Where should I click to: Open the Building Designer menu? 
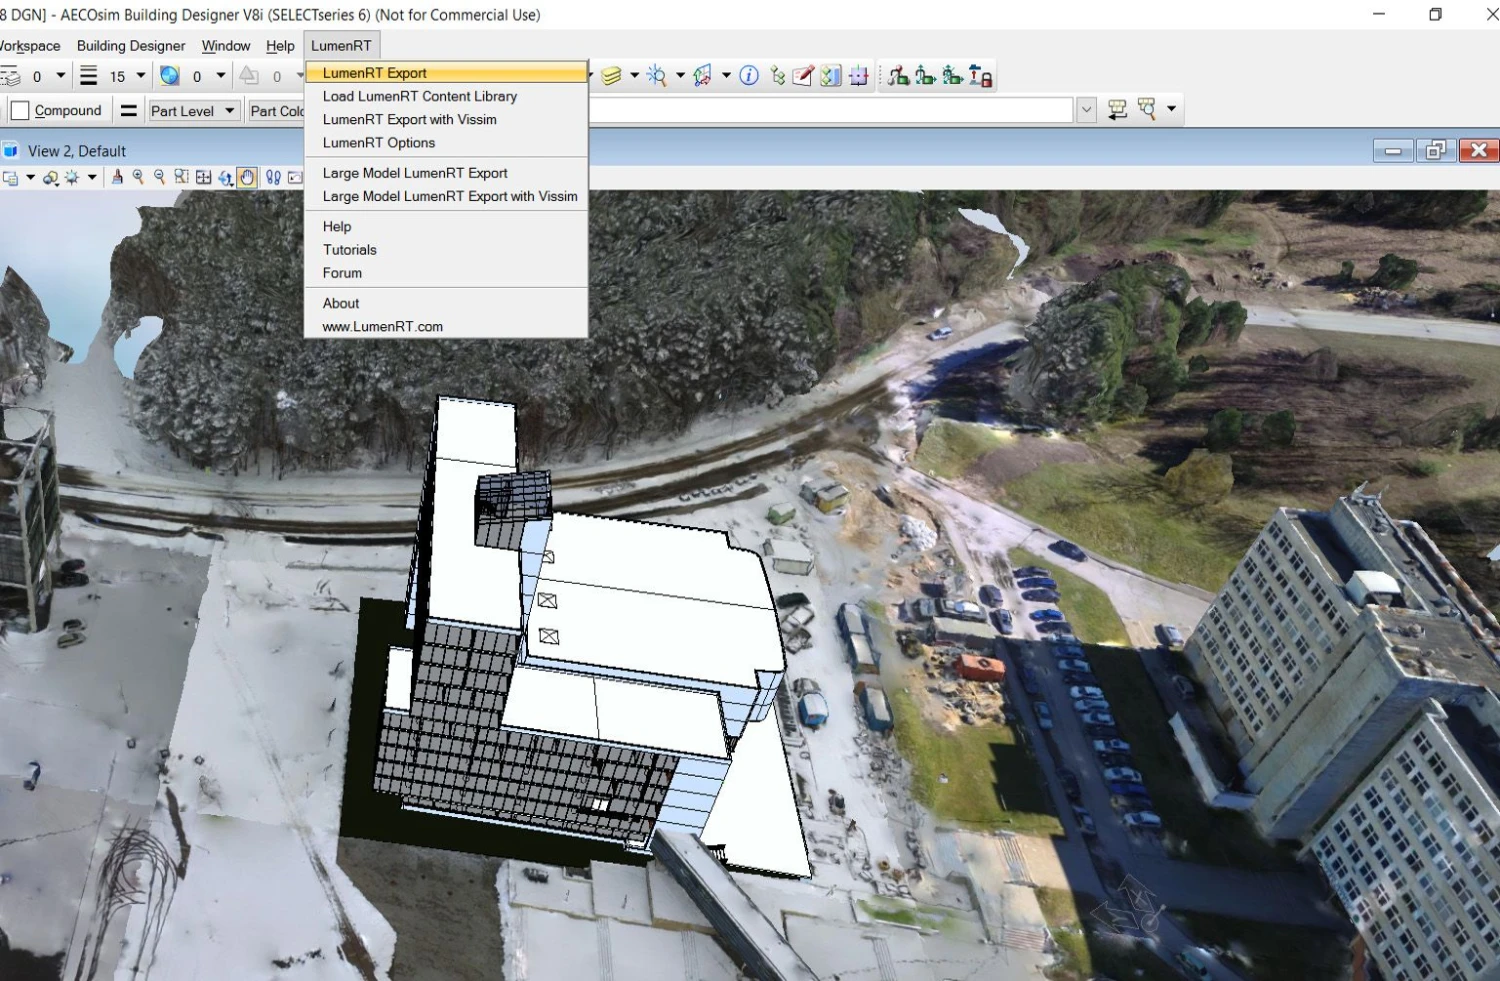click(131, 46)
